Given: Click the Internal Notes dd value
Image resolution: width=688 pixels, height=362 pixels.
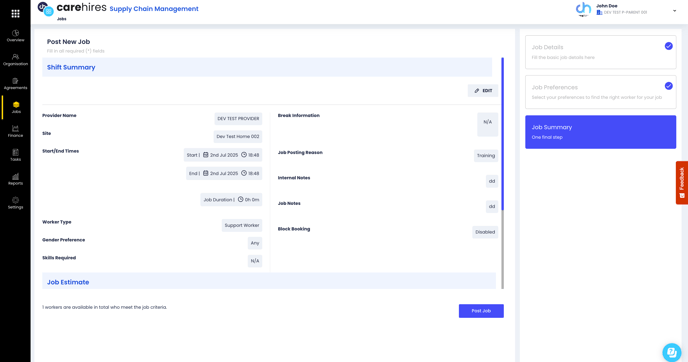Looking at the screenshot, I should pyautogui.click(x=492, y=181).
